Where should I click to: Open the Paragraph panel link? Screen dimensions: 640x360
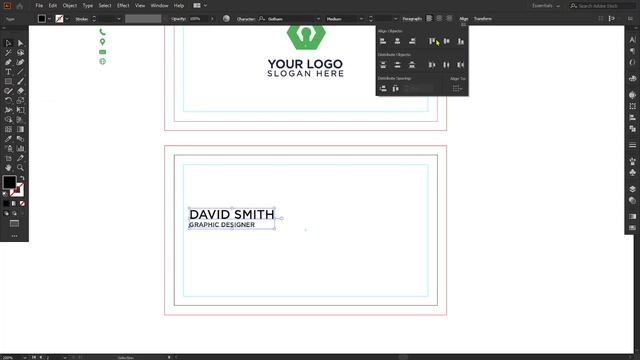click(412, 19)
